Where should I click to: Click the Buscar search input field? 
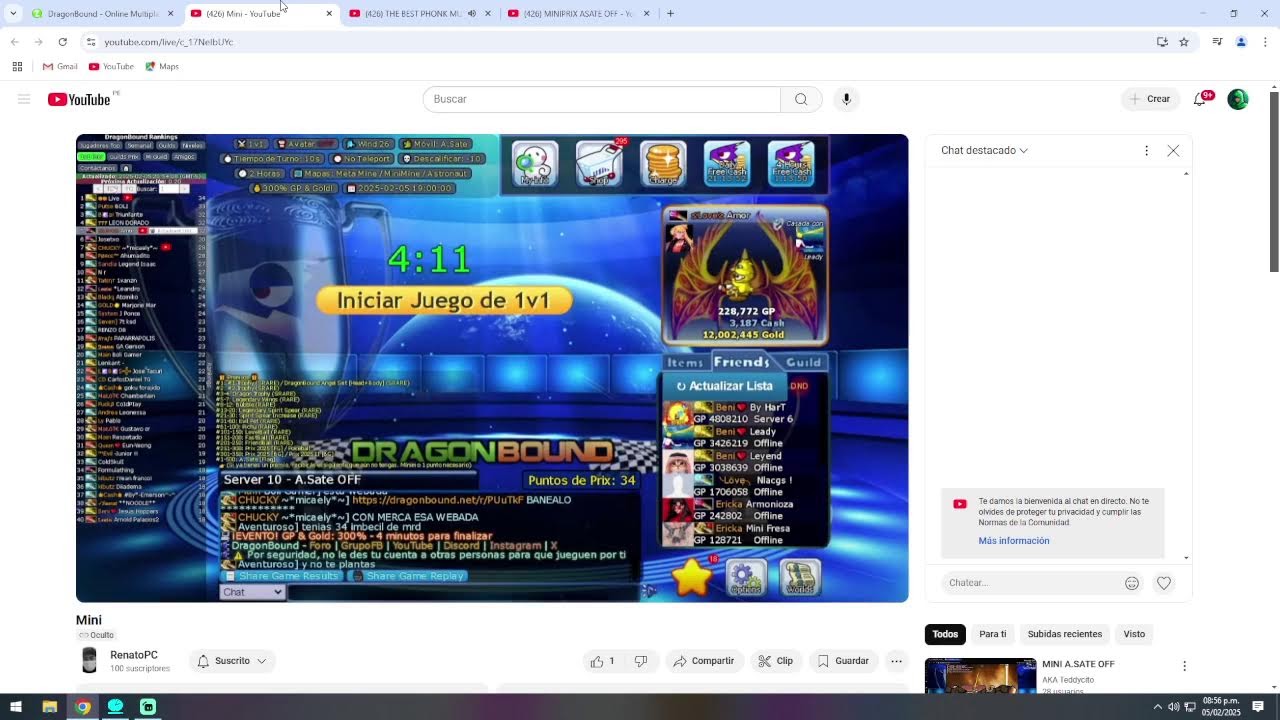(x=601, y=99)
